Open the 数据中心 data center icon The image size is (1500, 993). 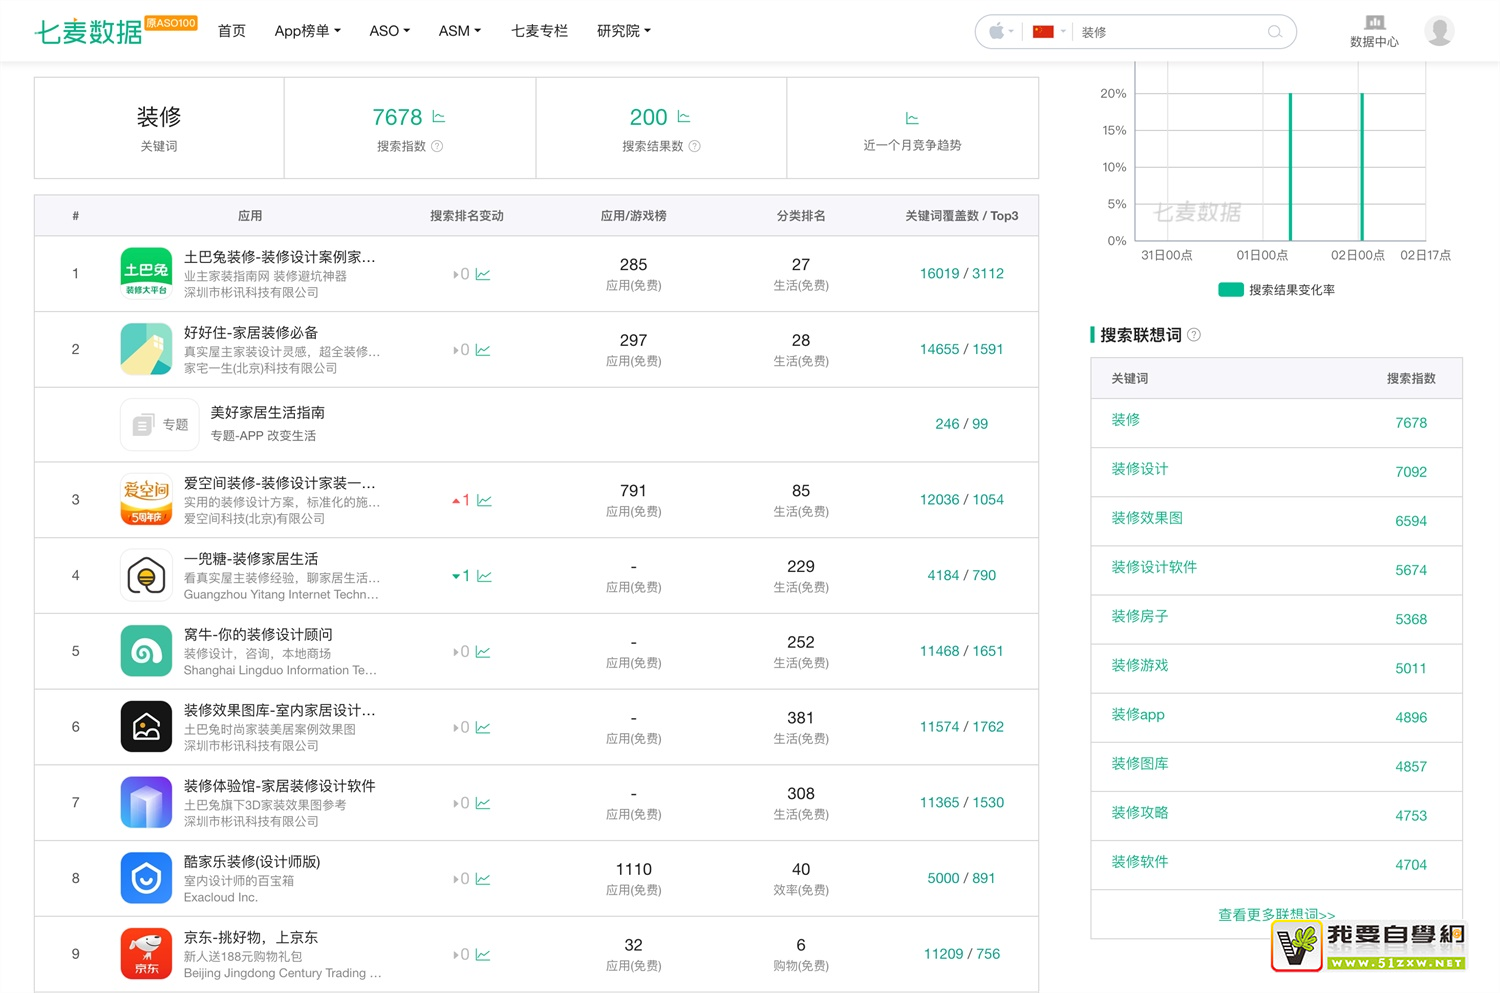(1374, 23)
